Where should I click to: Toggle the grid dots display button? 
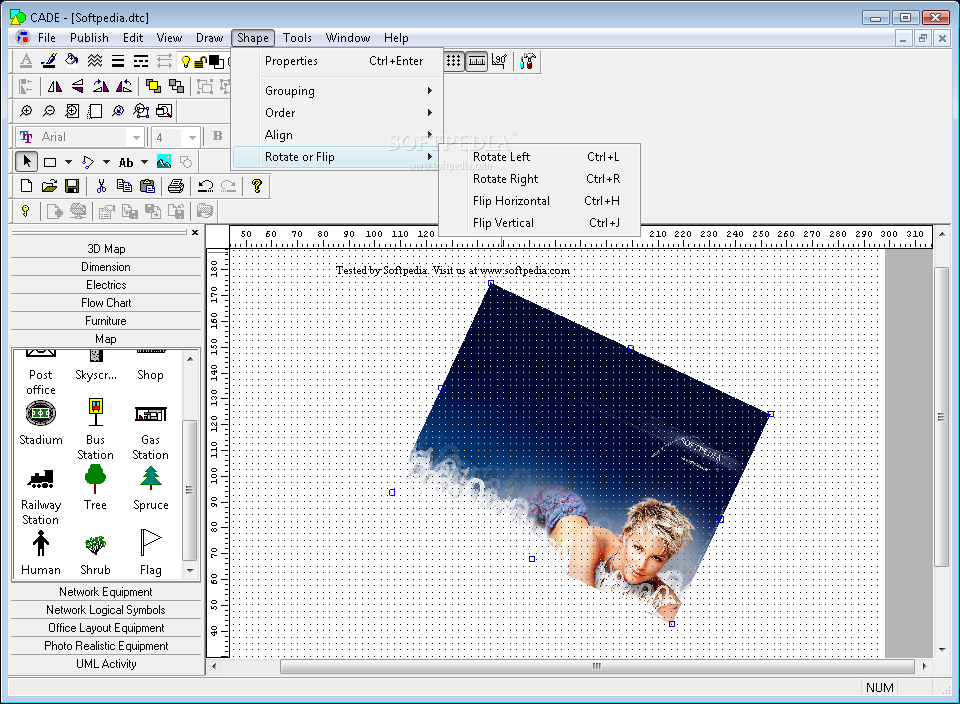tap(453, 61)
